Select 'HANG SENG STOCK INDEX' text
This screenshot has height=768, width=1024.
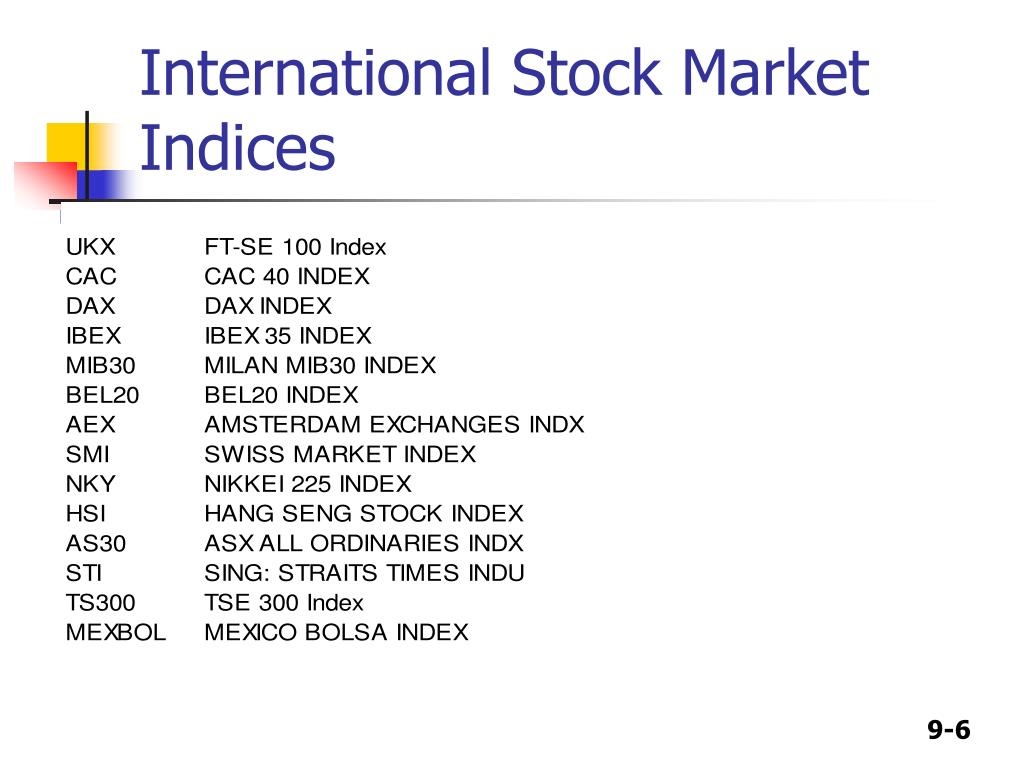pos(364,513)
